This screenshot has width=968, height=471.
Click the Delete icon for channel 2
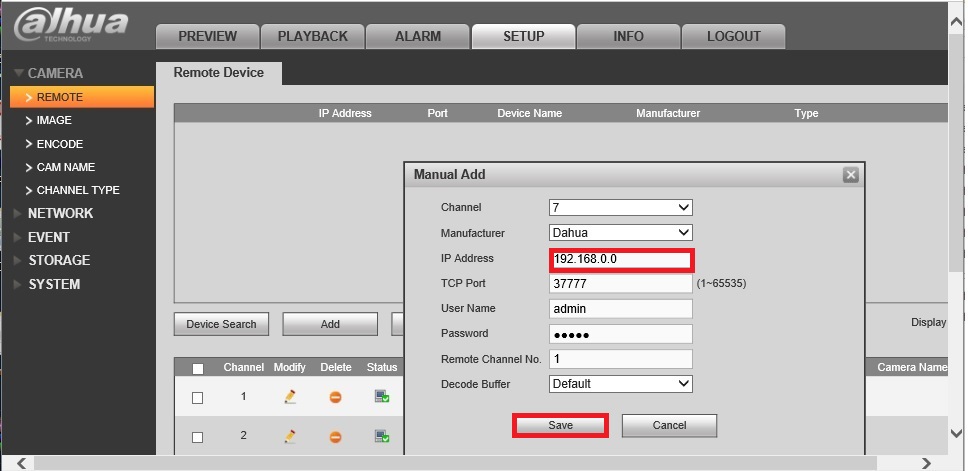pyautogui.click(x=335, y=437)
